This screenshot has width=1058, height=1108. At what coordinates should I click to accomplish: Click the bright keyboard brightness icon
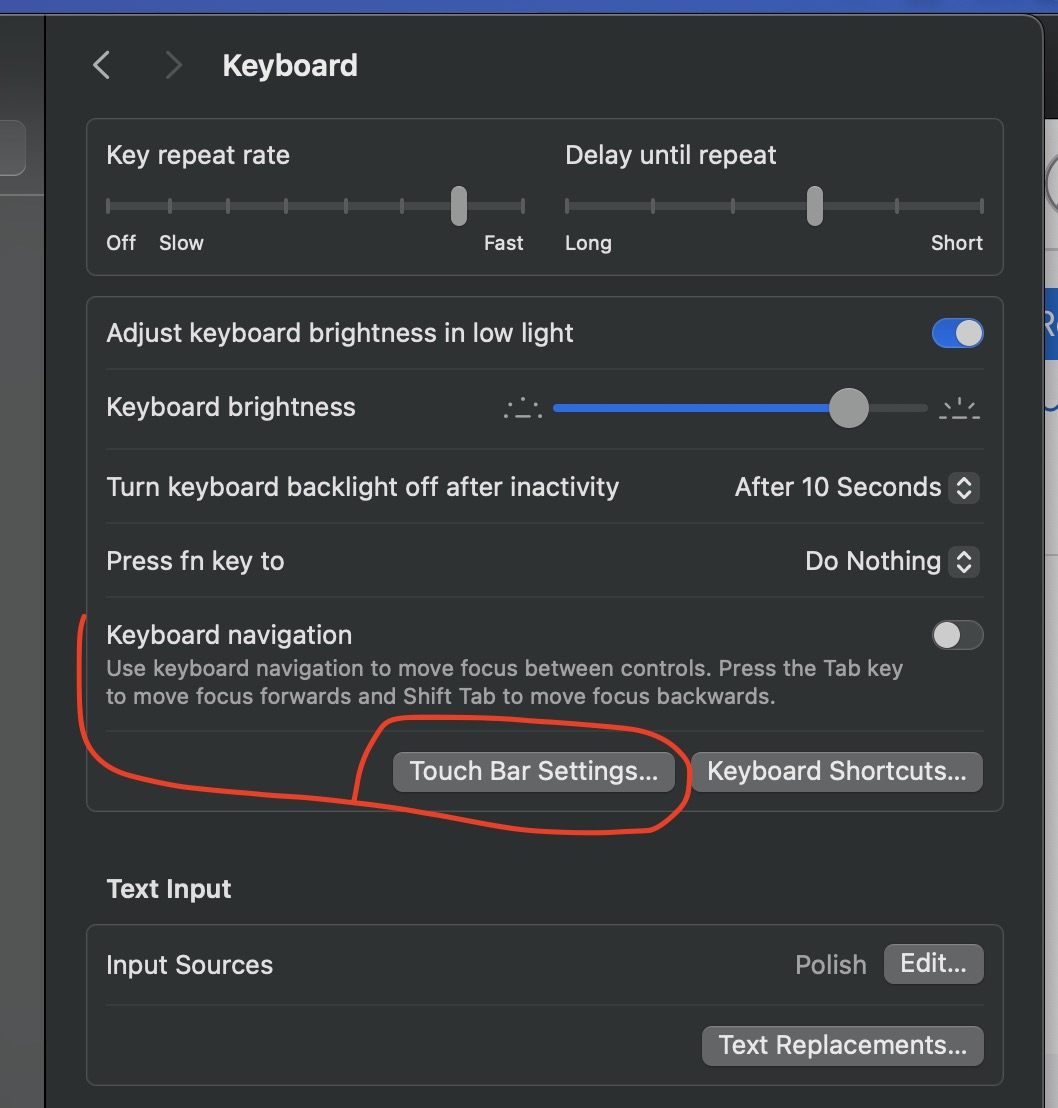tap(959, 408)
